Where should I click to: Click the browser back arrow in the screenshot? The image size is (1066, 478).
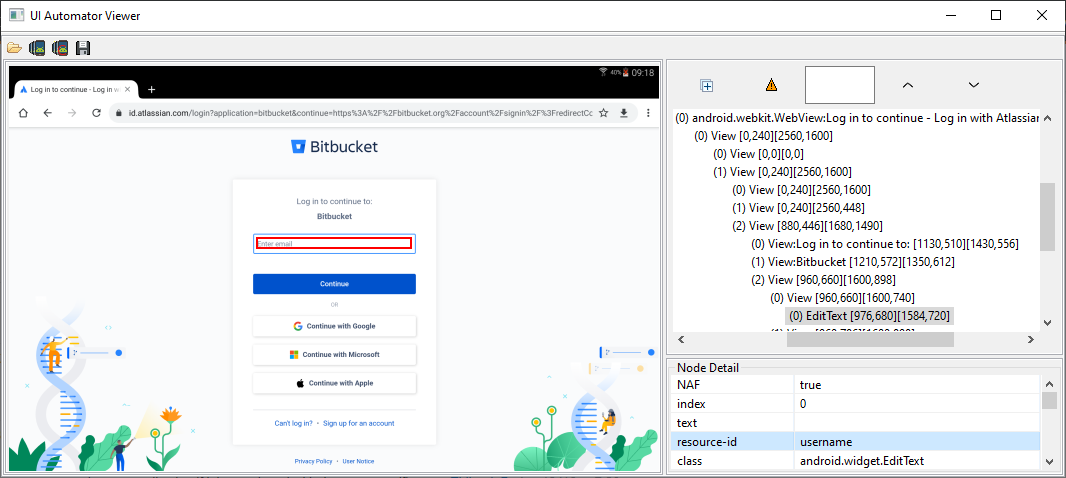(x=48, y=113)
